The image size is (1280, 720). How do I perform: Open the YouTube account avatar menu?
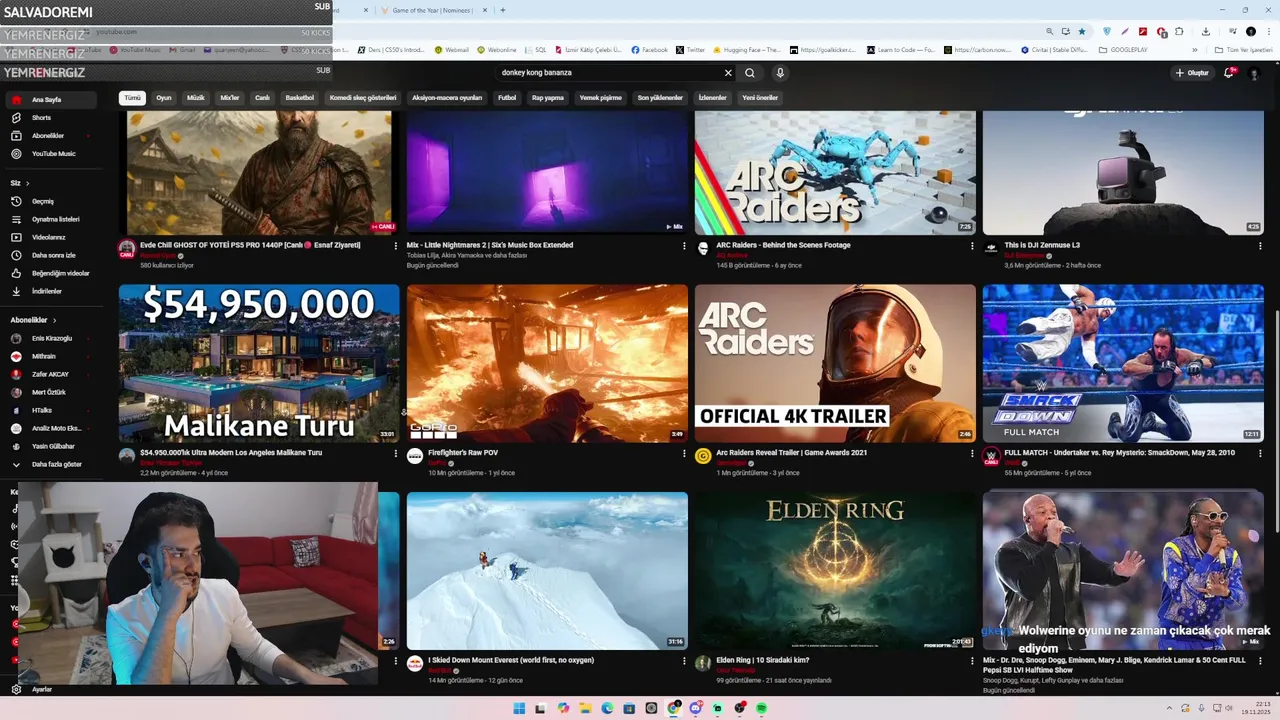pyautogui.click(x=1254, y=73)
